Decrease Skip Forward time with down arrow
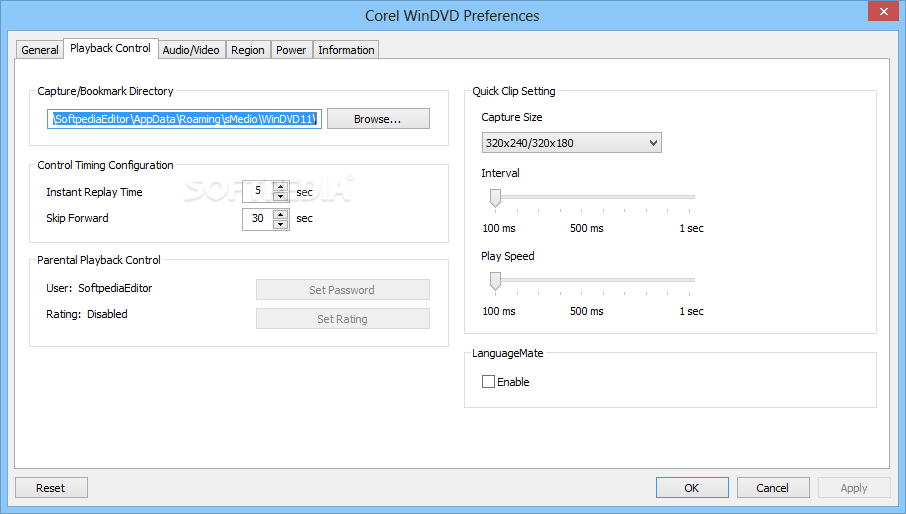The image size is (906, 514). [x=280, y=224]
